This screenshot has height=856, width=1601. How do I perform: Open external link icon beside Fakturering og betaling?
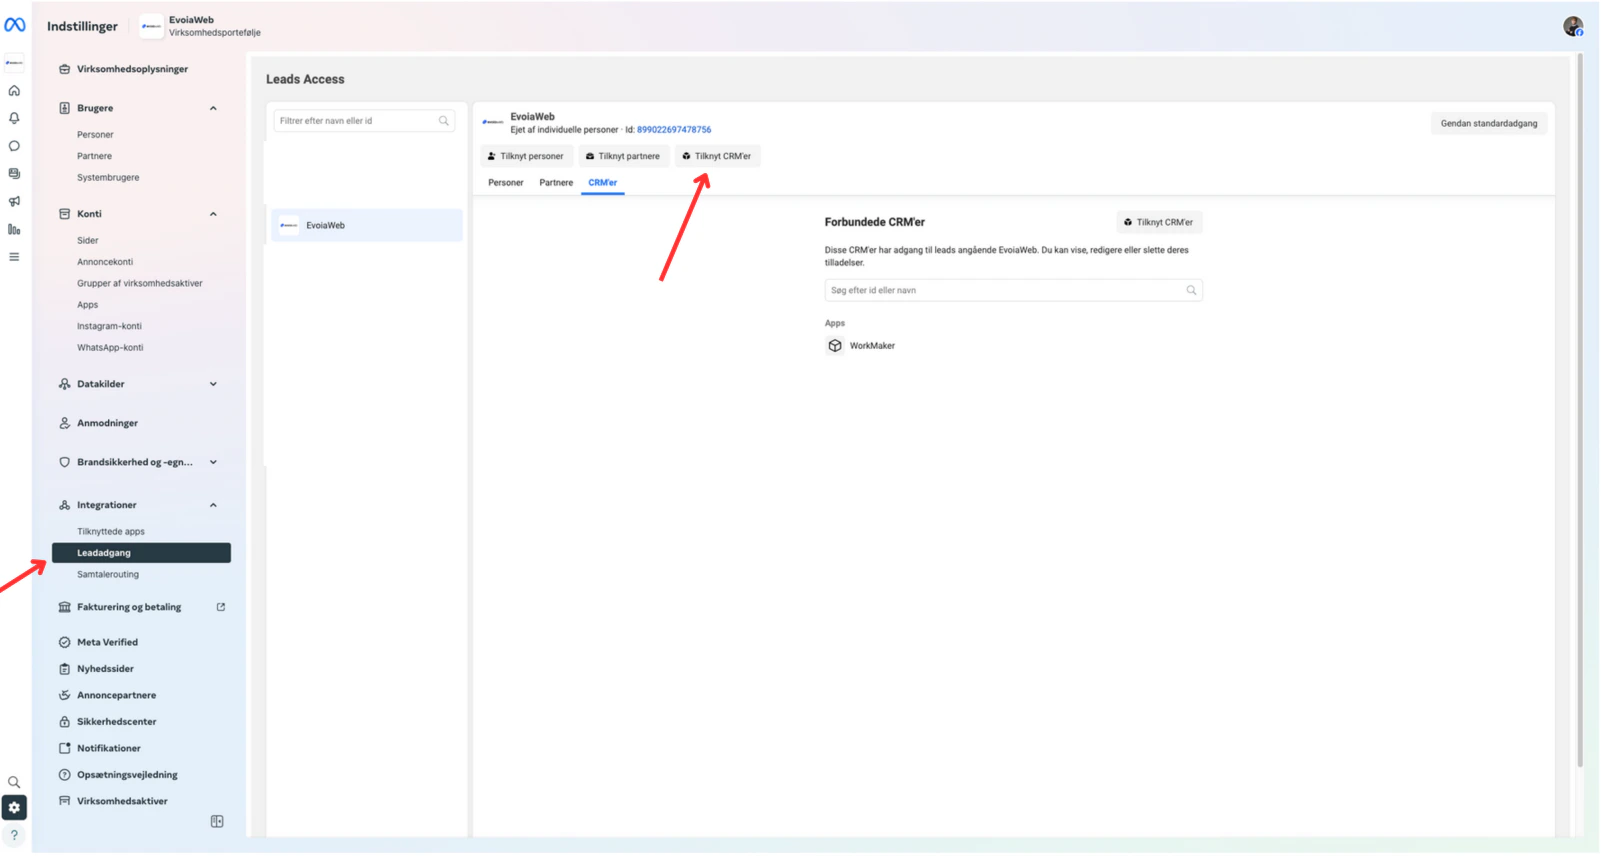pos(221,607)
